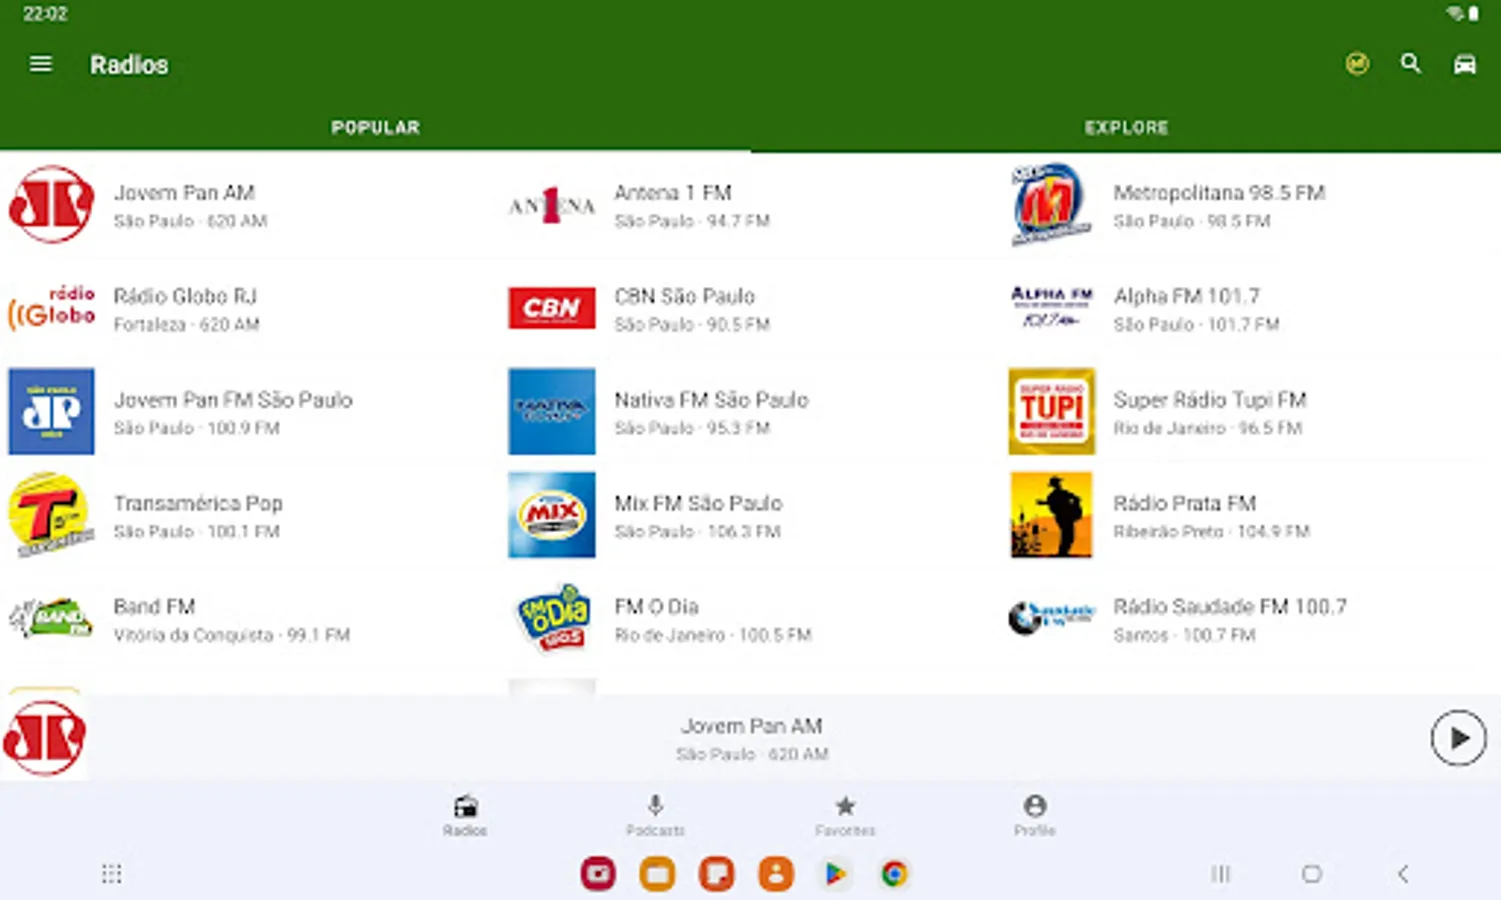This screenshot has width=1501, height=900.
Task: Open the Rádio Prata FM logo
Action: (1051, 514)
